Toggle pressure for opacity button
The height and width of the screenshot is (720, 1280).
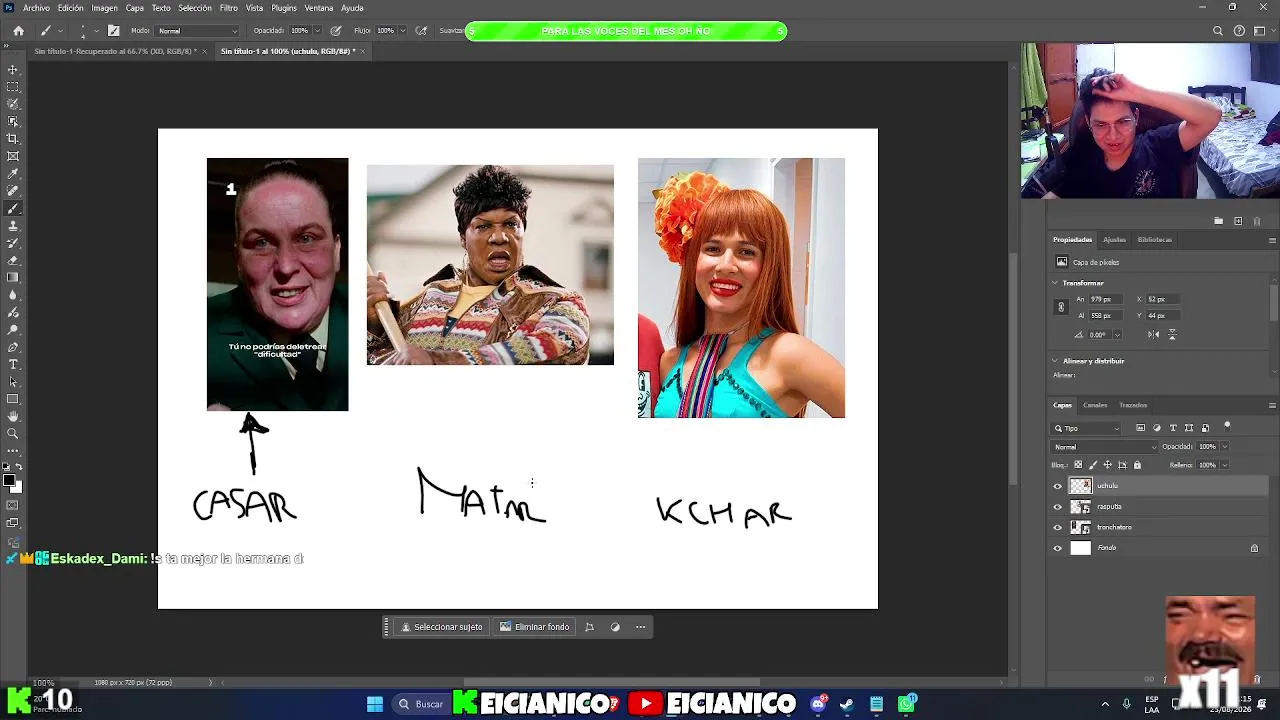335,31
